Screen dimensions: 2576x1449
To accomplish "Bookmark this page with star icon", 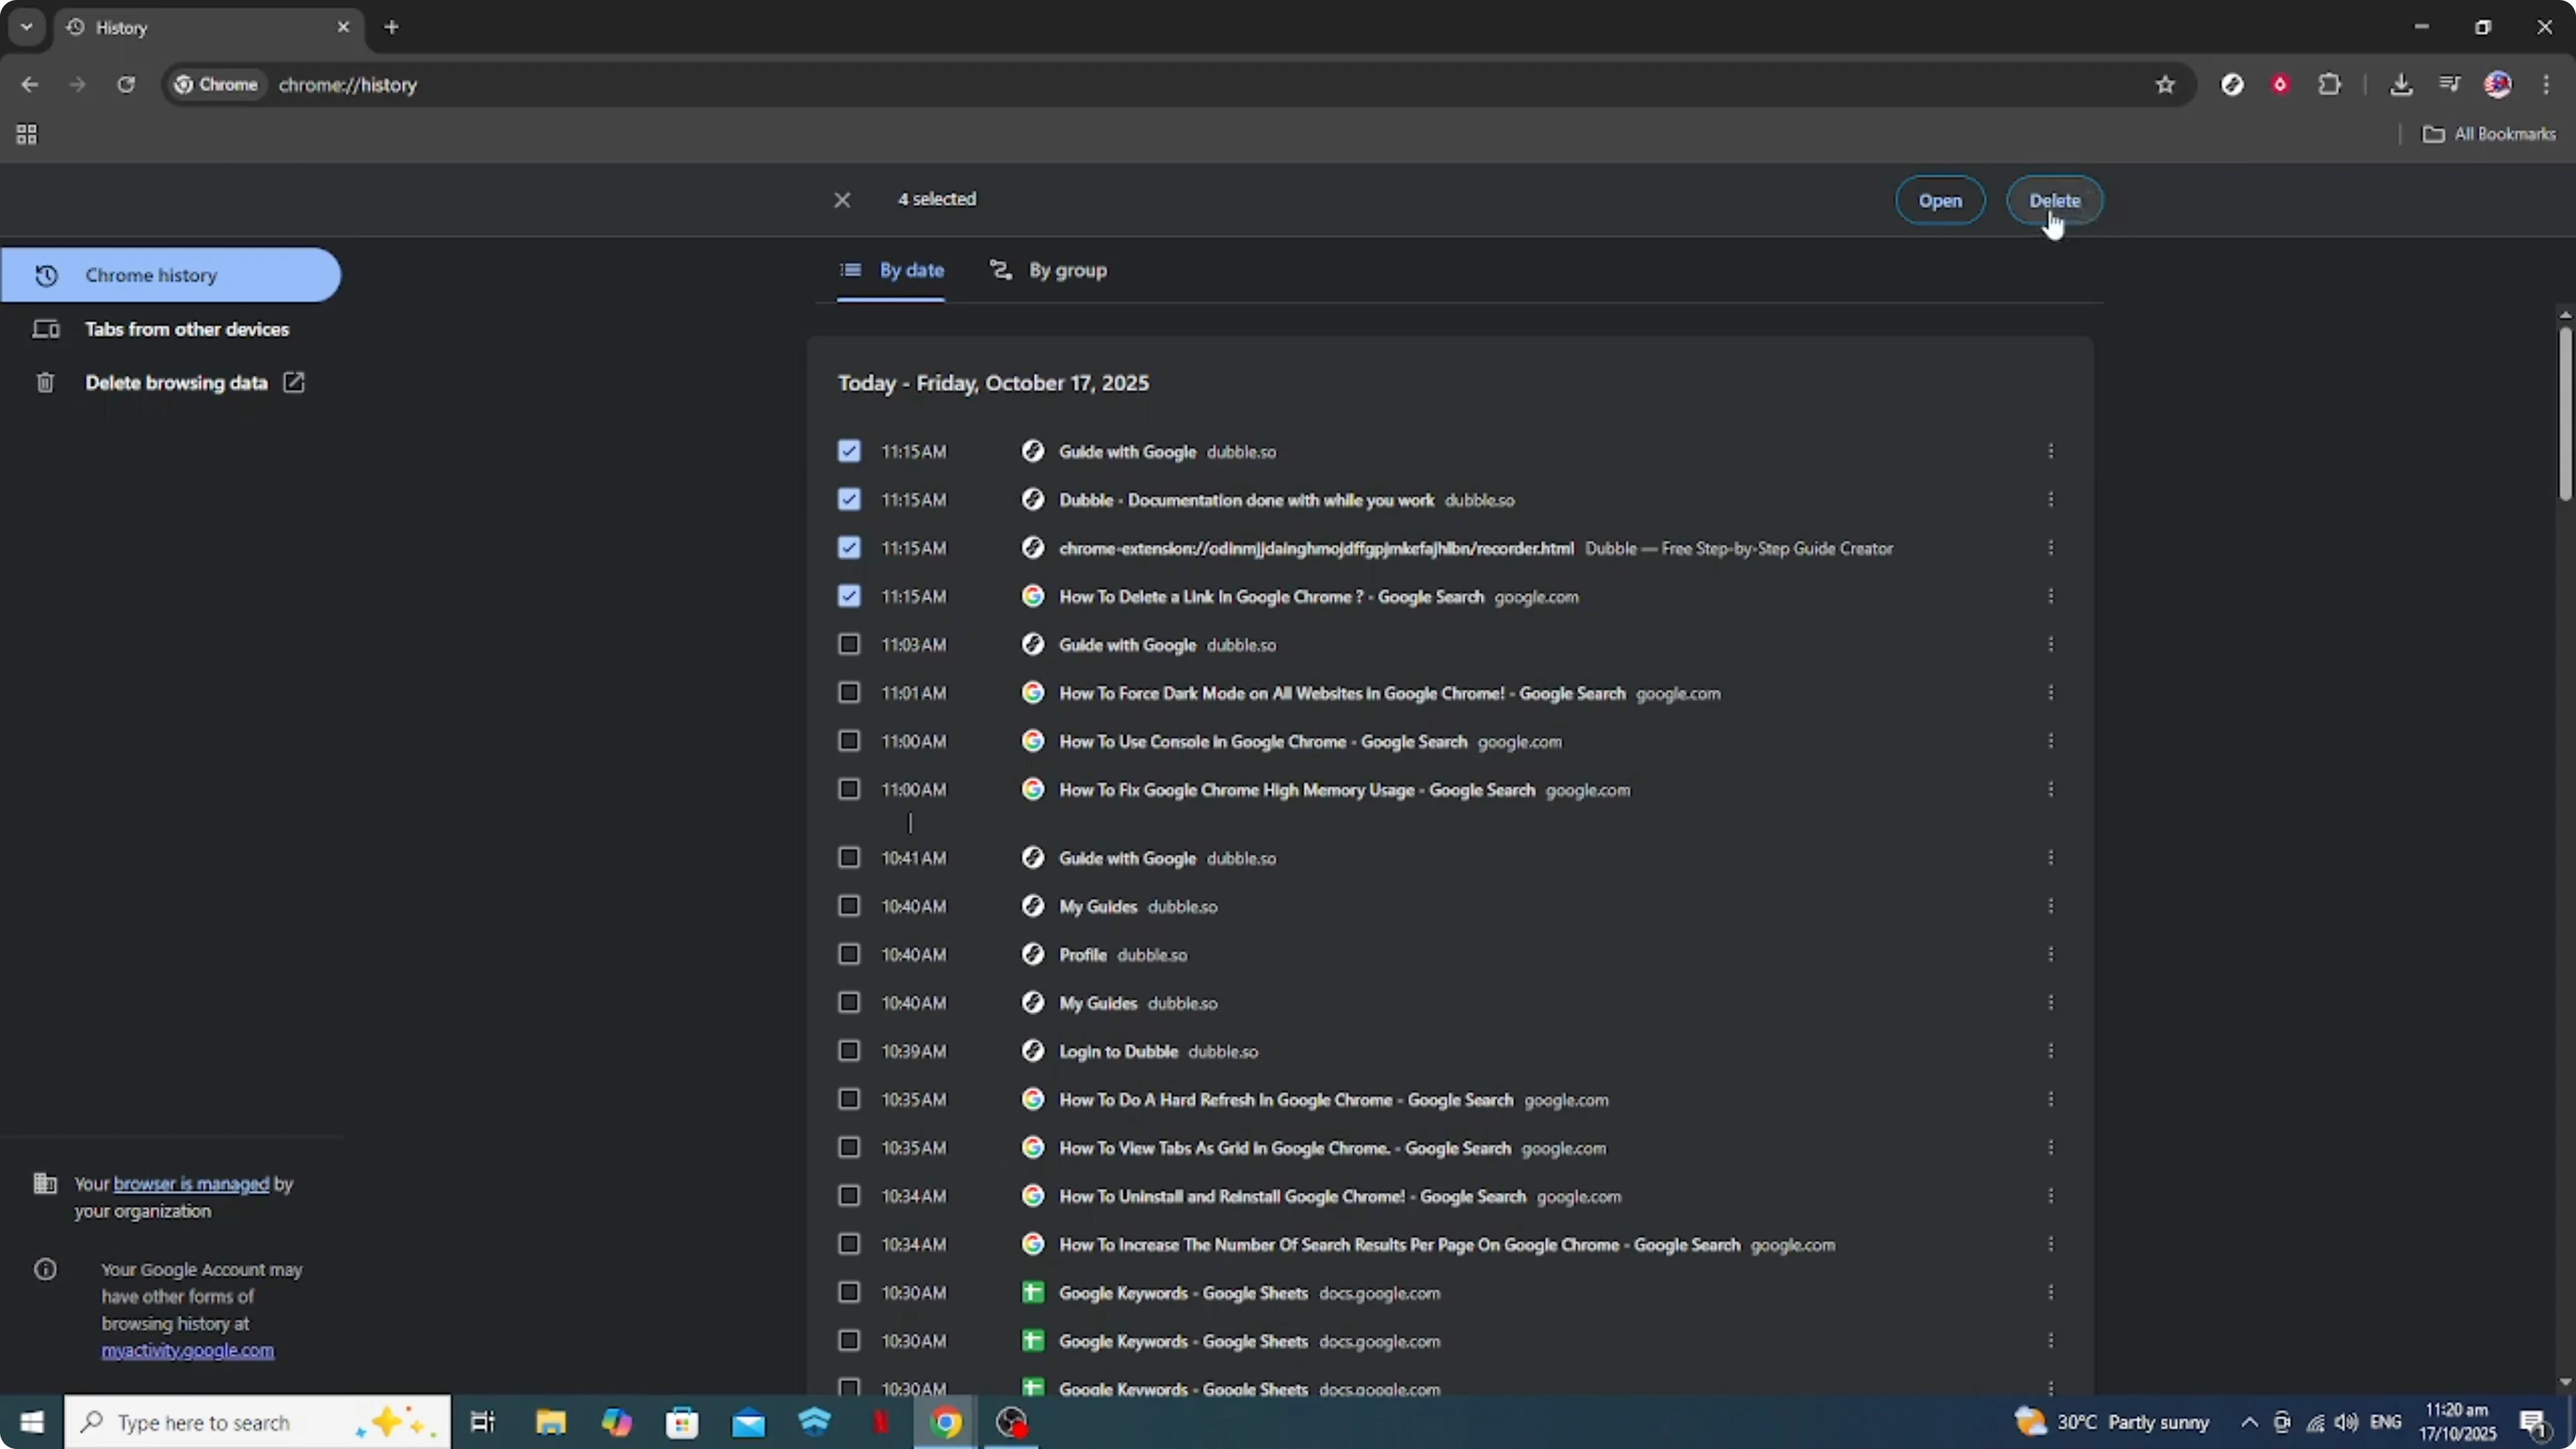I will click(2165, 85).
